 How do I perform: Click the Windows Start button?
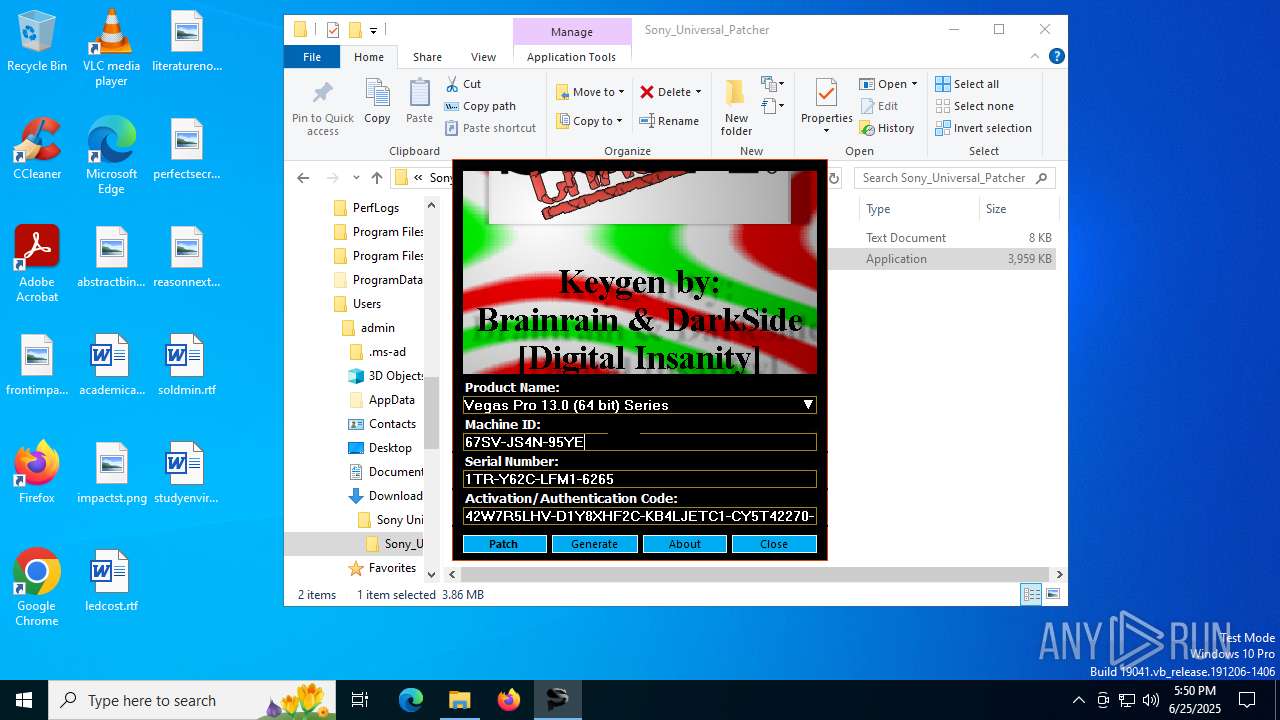pyautogui.click(x=24, y=700)
